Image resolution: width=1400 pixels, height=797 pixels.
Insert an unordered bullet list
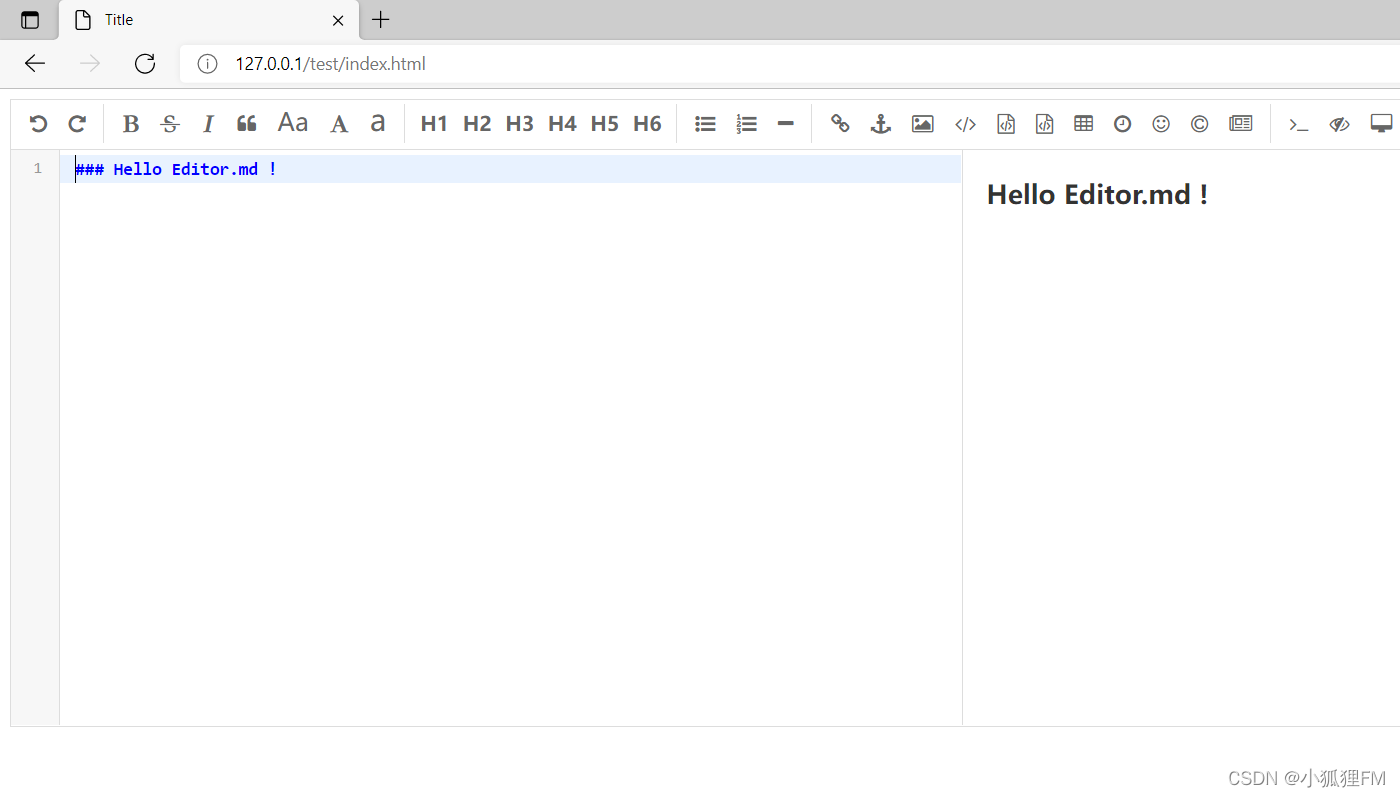(x=706, y=124)
